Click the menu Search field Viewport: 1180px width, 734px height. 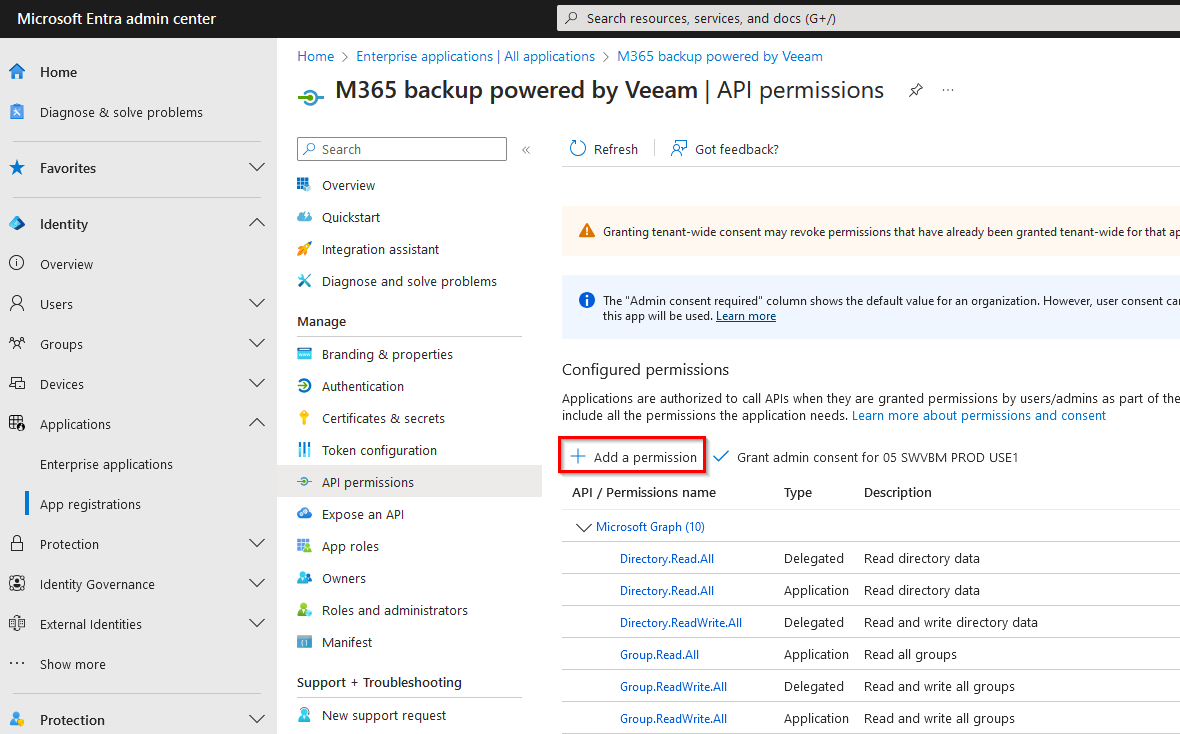pyautogui.click(x=402, y=149)
